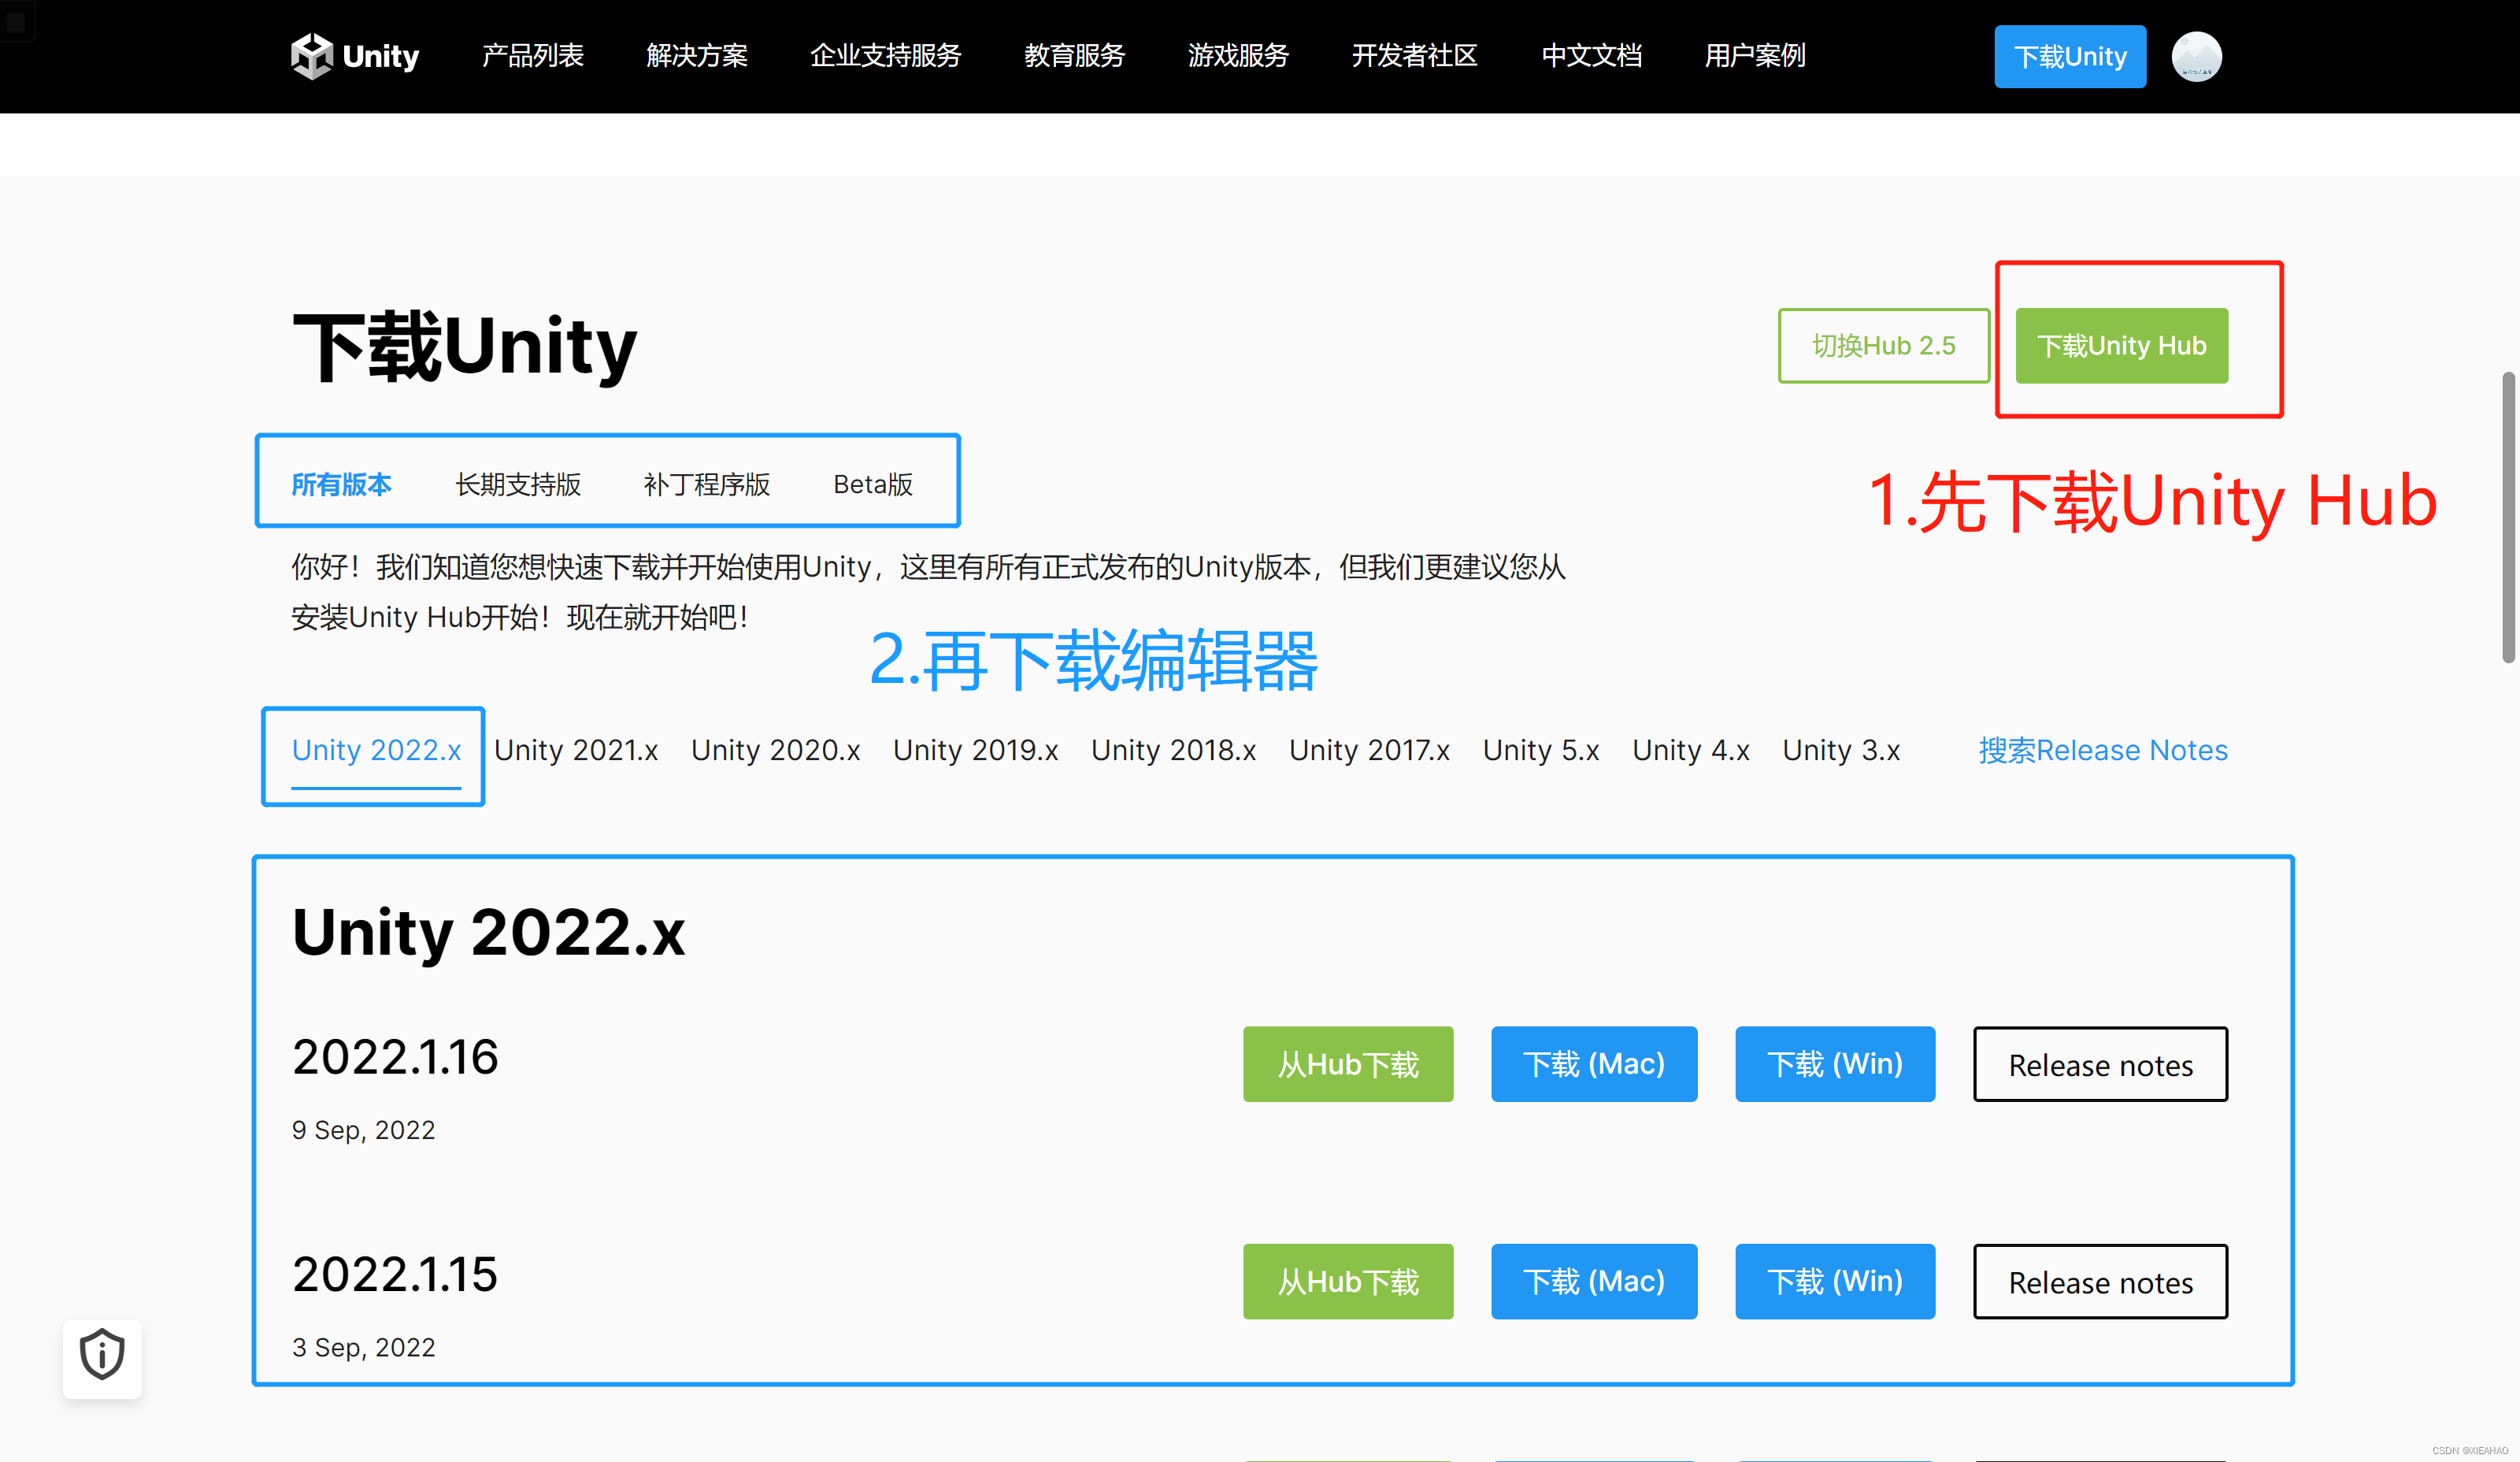Screen dimensions: 2520x1462
Task: Select the Unity 5.x version tab
Action: pos(1540,750)
